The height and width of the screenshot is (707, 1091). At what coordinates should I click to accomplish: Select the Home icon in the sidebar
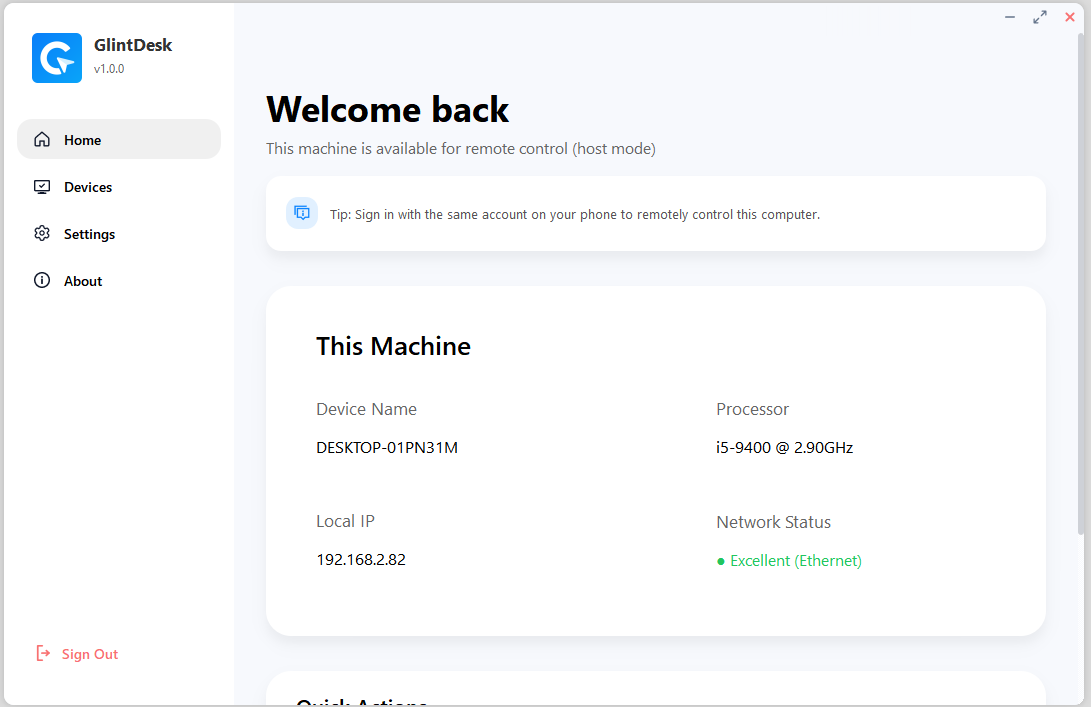pyautogui.click(x=42, y=139)
